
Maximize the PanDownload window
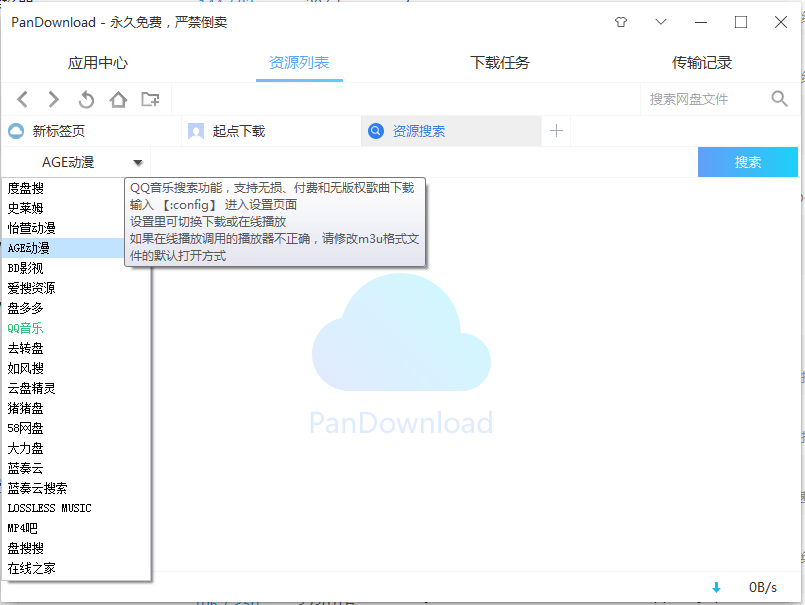(741, 22)
